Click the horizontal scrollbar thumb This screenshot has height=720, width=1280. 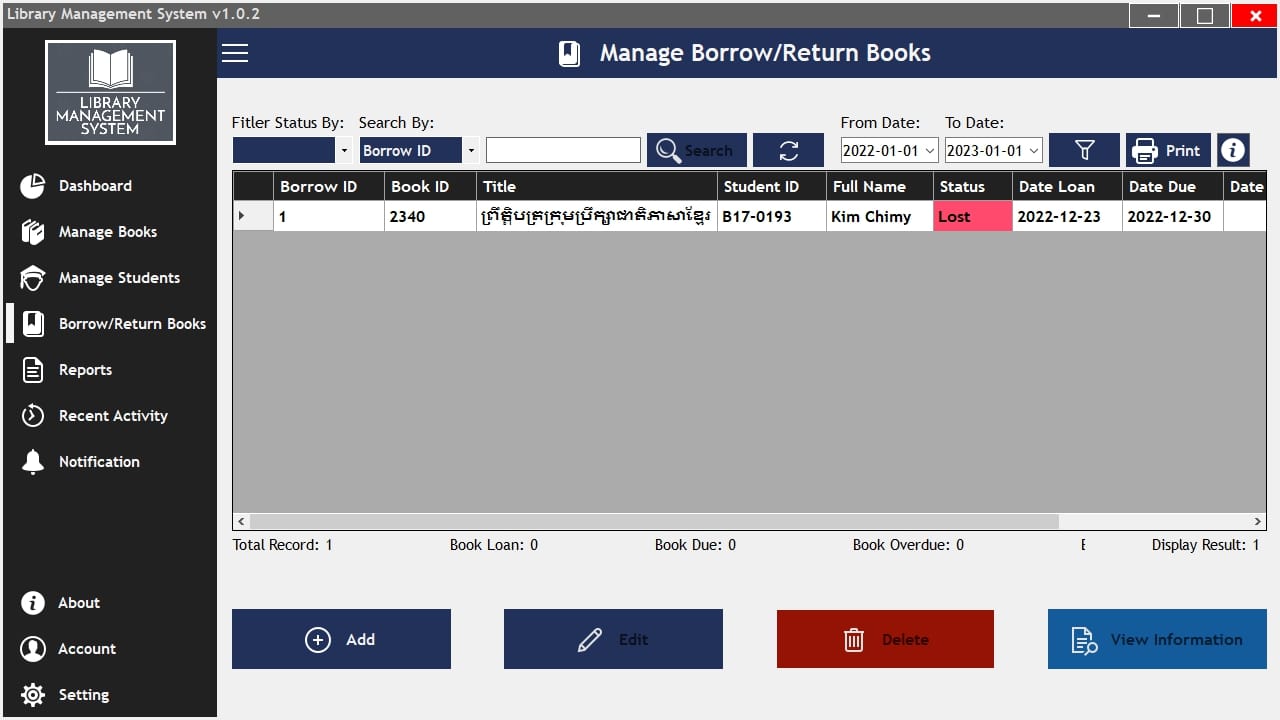pyautogui.click(x=654, y=522)
